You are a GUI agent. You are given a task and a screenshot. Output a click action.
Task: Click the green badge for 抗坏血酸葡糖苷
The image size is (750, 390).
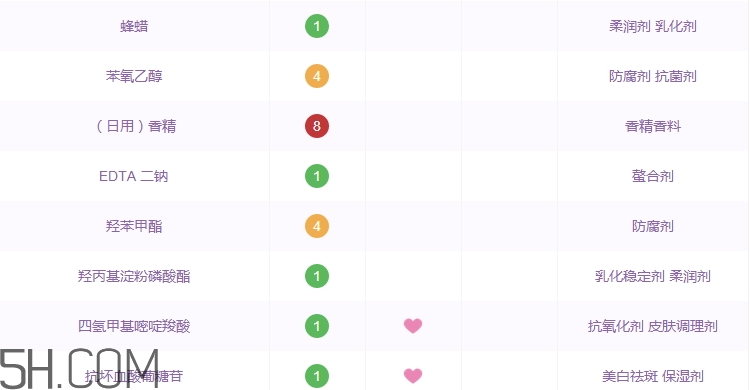point(317,376)
